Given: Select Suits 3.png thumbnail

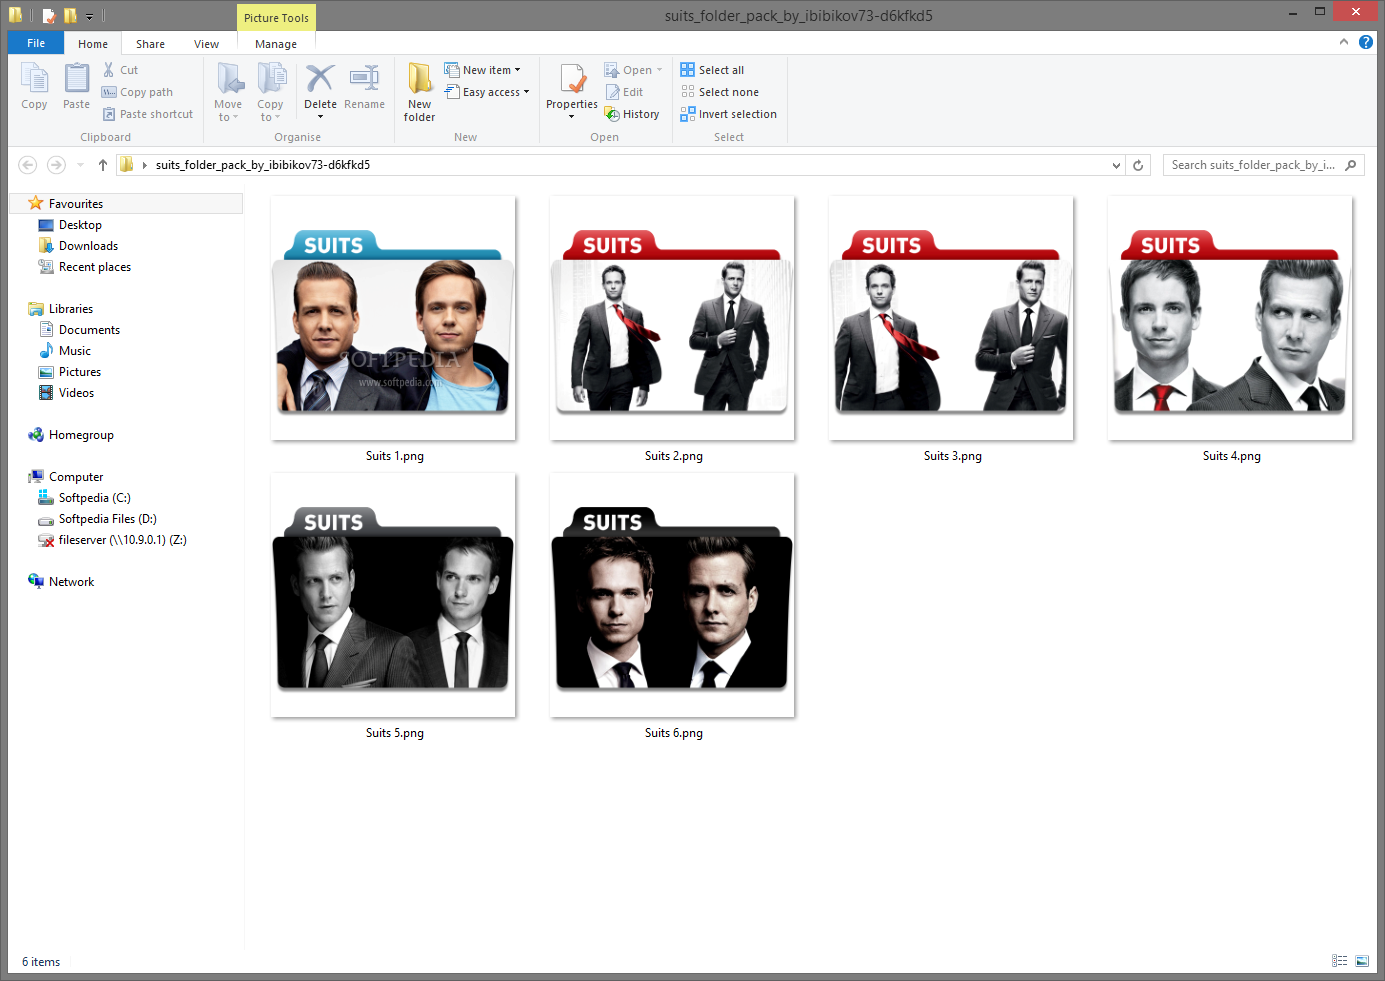Looking at the screenshot, I should pos(951,318).
